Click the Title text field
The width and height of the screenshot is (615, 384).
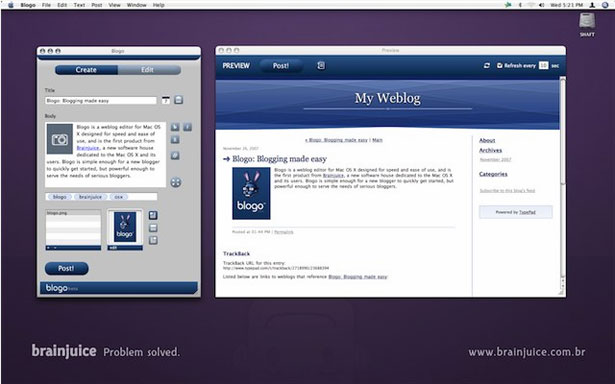(x=101, y=101)
